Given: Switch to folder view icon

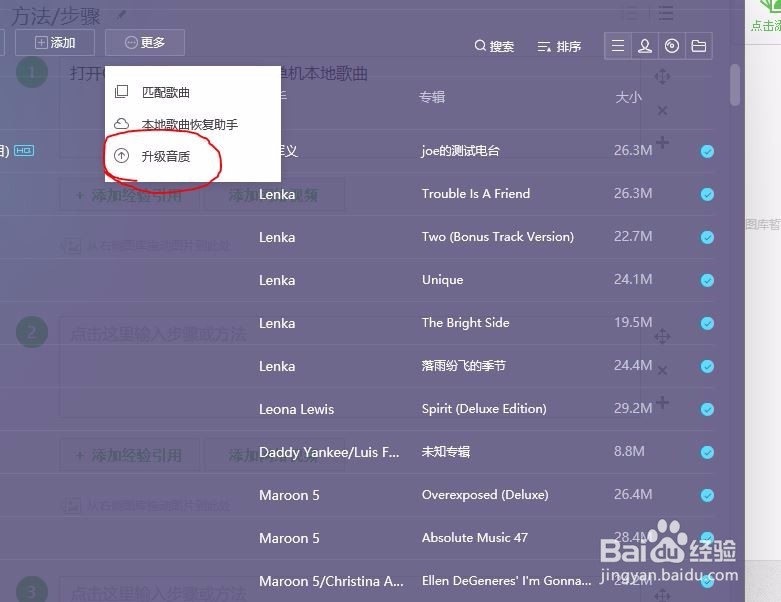Looking at the screenshot, I should (699, 46).
